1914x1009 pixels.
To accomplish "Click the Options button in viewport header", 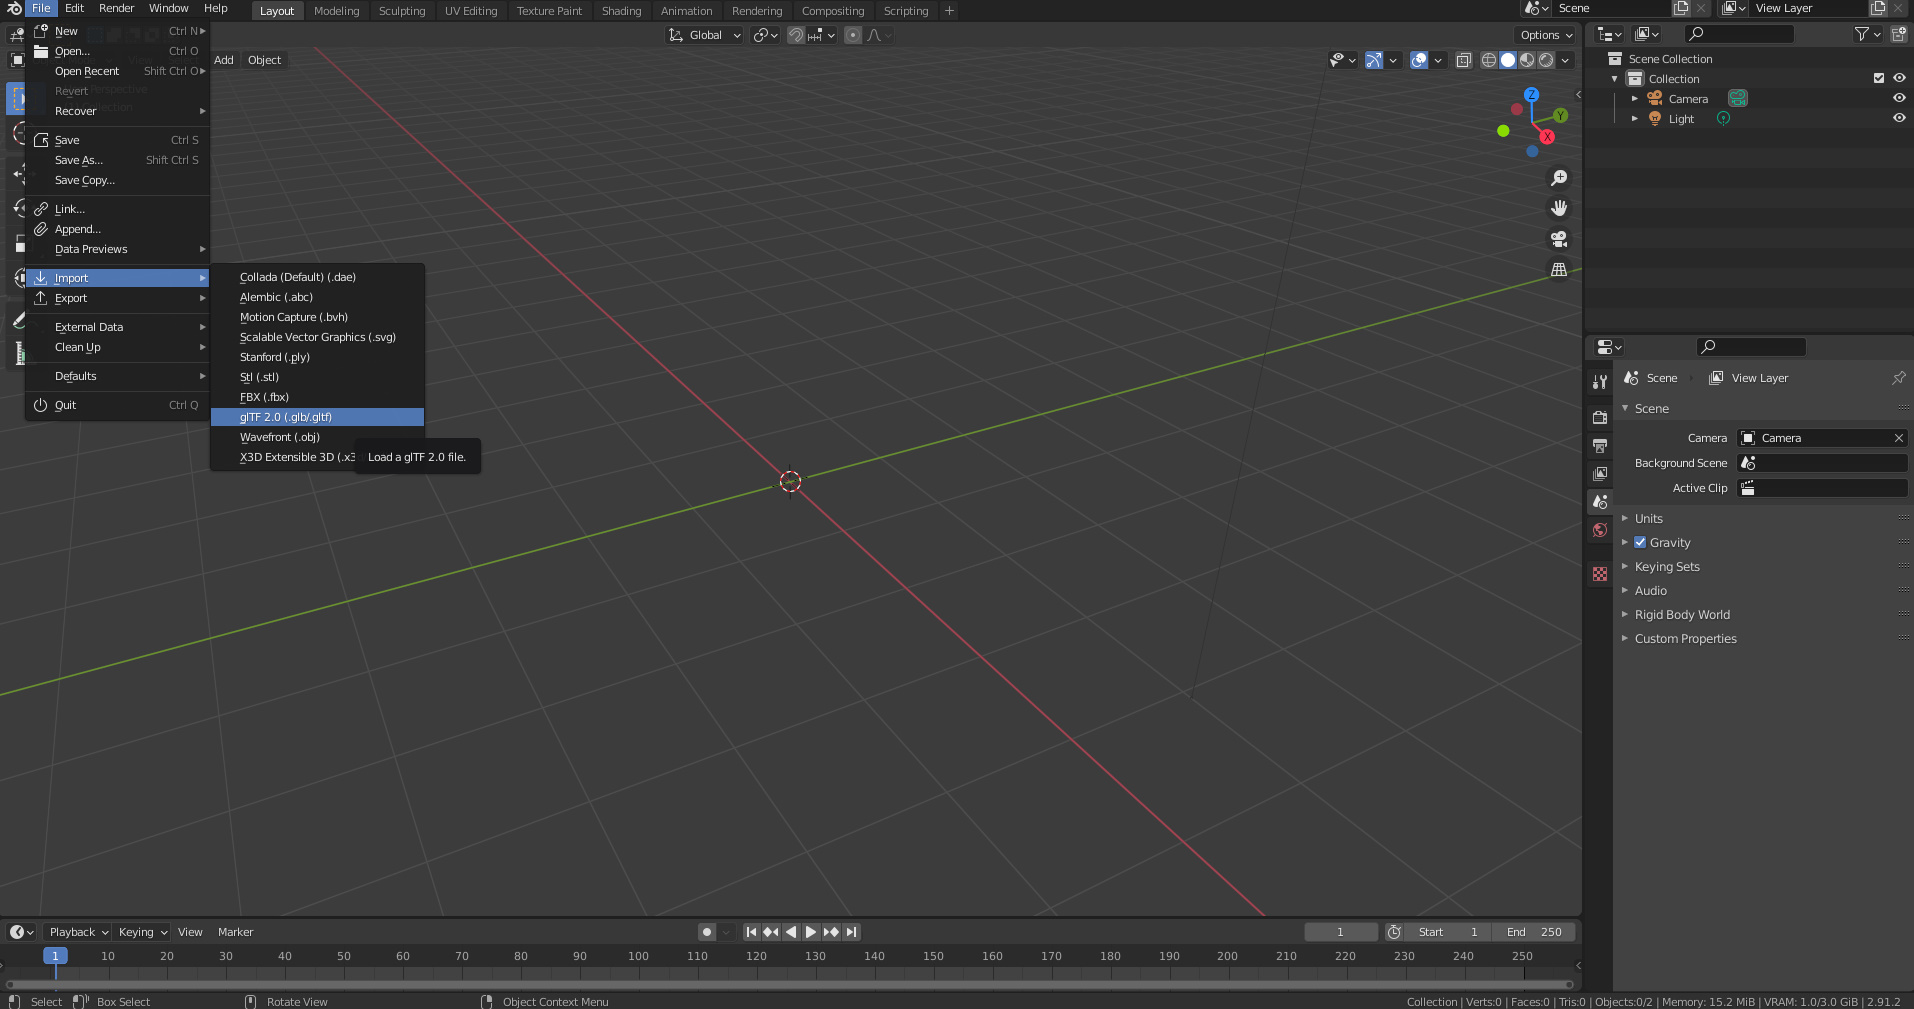I will 1546,35.
